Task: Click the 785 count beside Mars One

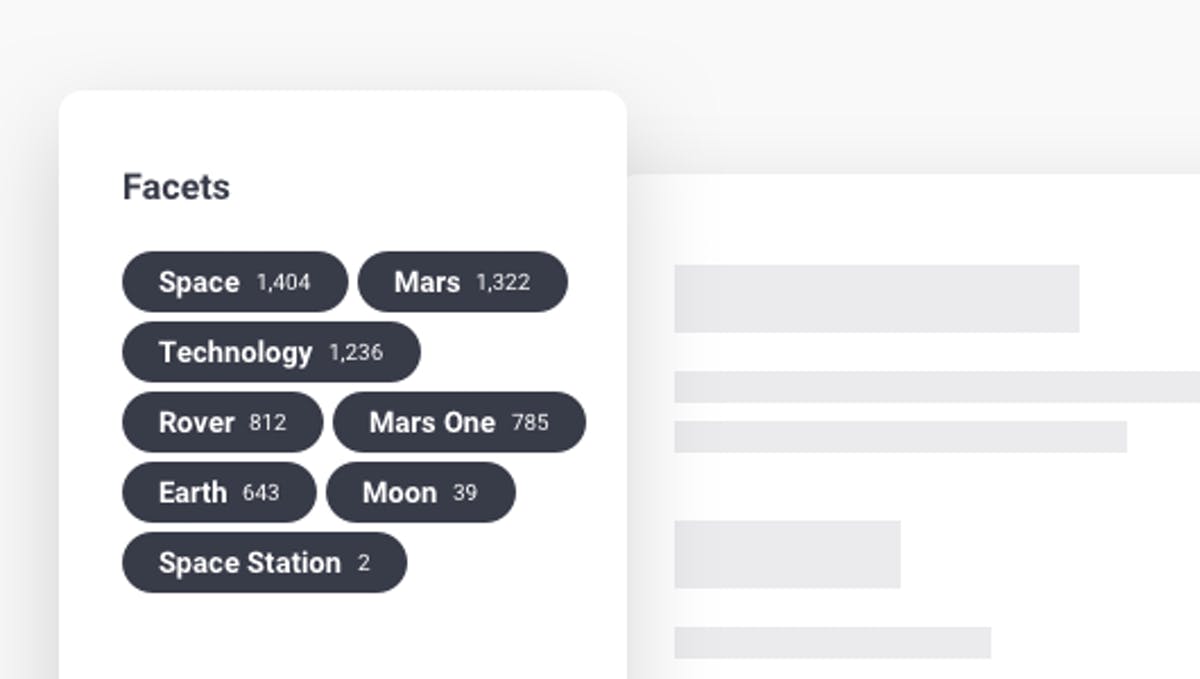Action: pos(530,423)
